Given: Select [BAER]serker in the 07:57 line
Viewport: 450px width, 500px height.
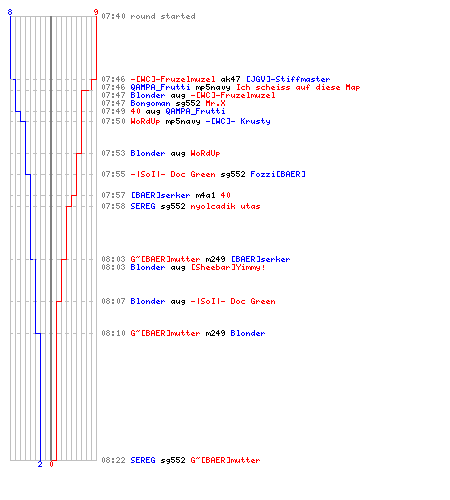Looking at the screenshot, I should click(x=160, y=195).
